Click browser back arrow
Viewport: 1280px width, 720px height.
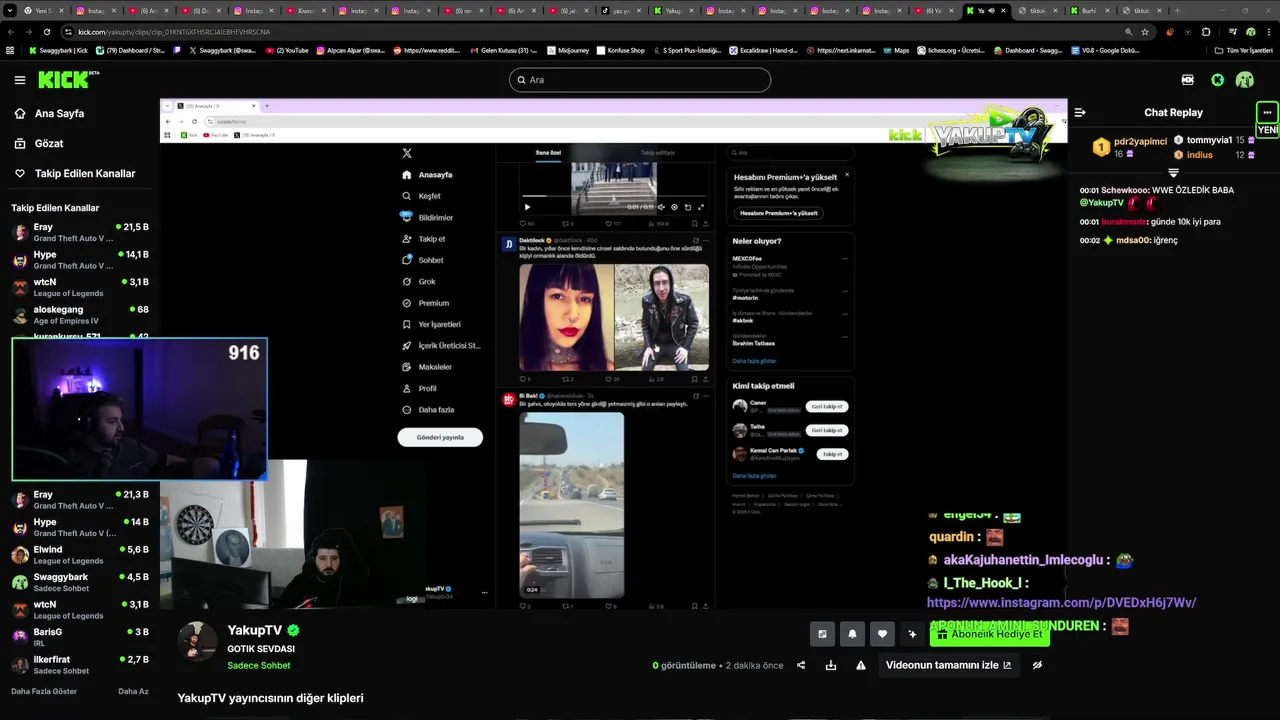10,32
